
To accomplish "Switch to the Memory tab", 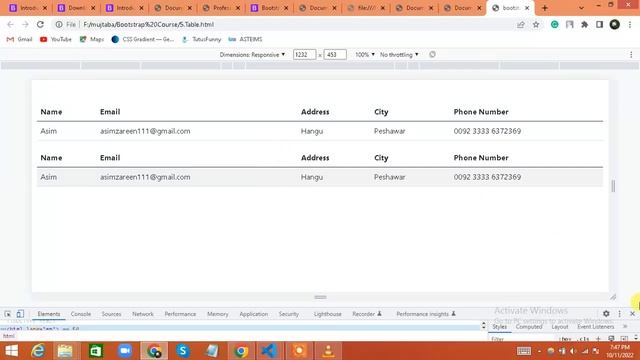I will point(218,314).
